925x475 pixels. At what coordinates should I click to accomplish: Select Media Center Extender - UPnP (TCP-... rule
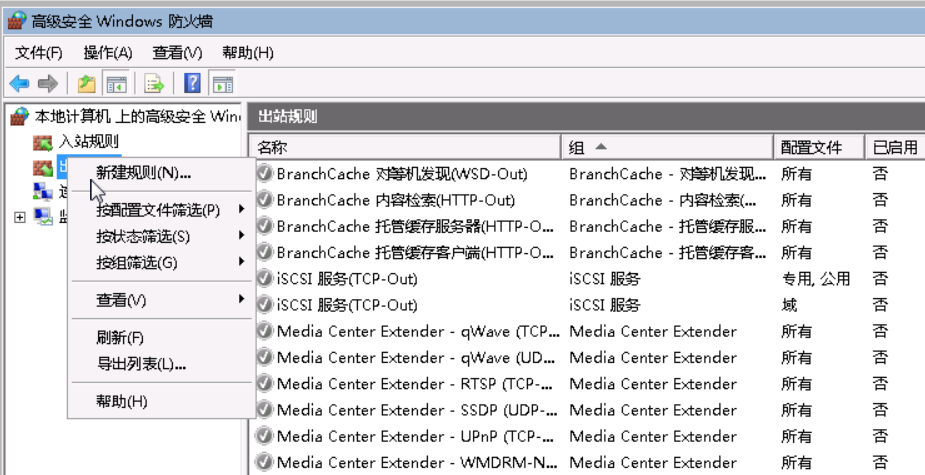[x=416, y=436]
